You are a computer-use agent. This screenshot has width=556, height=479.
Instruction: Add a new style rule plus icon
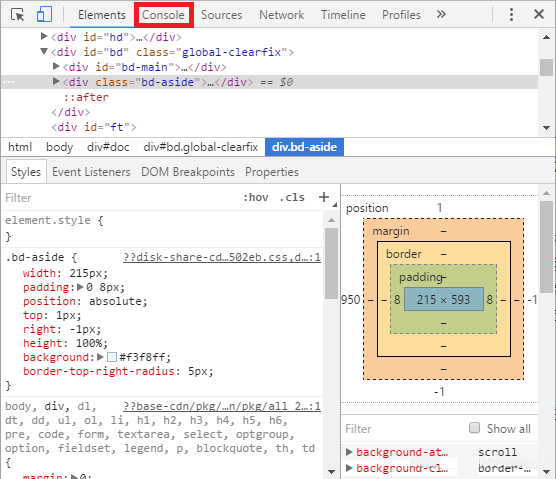click(324, 197)
